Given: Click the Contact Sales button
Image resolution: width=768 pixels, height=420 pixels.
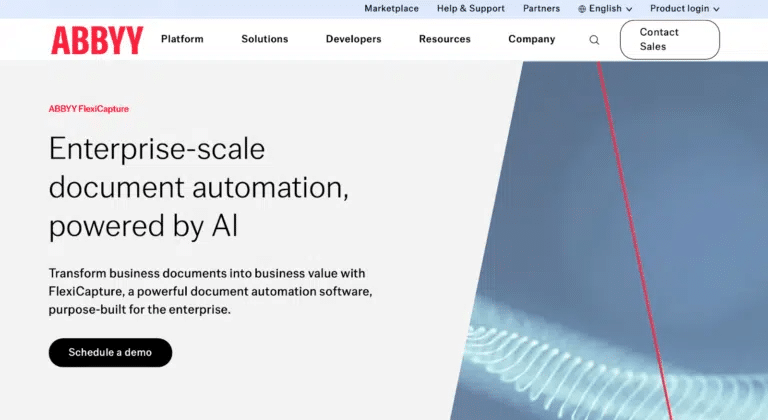Looking at the screenshot, I should [670, 40].
